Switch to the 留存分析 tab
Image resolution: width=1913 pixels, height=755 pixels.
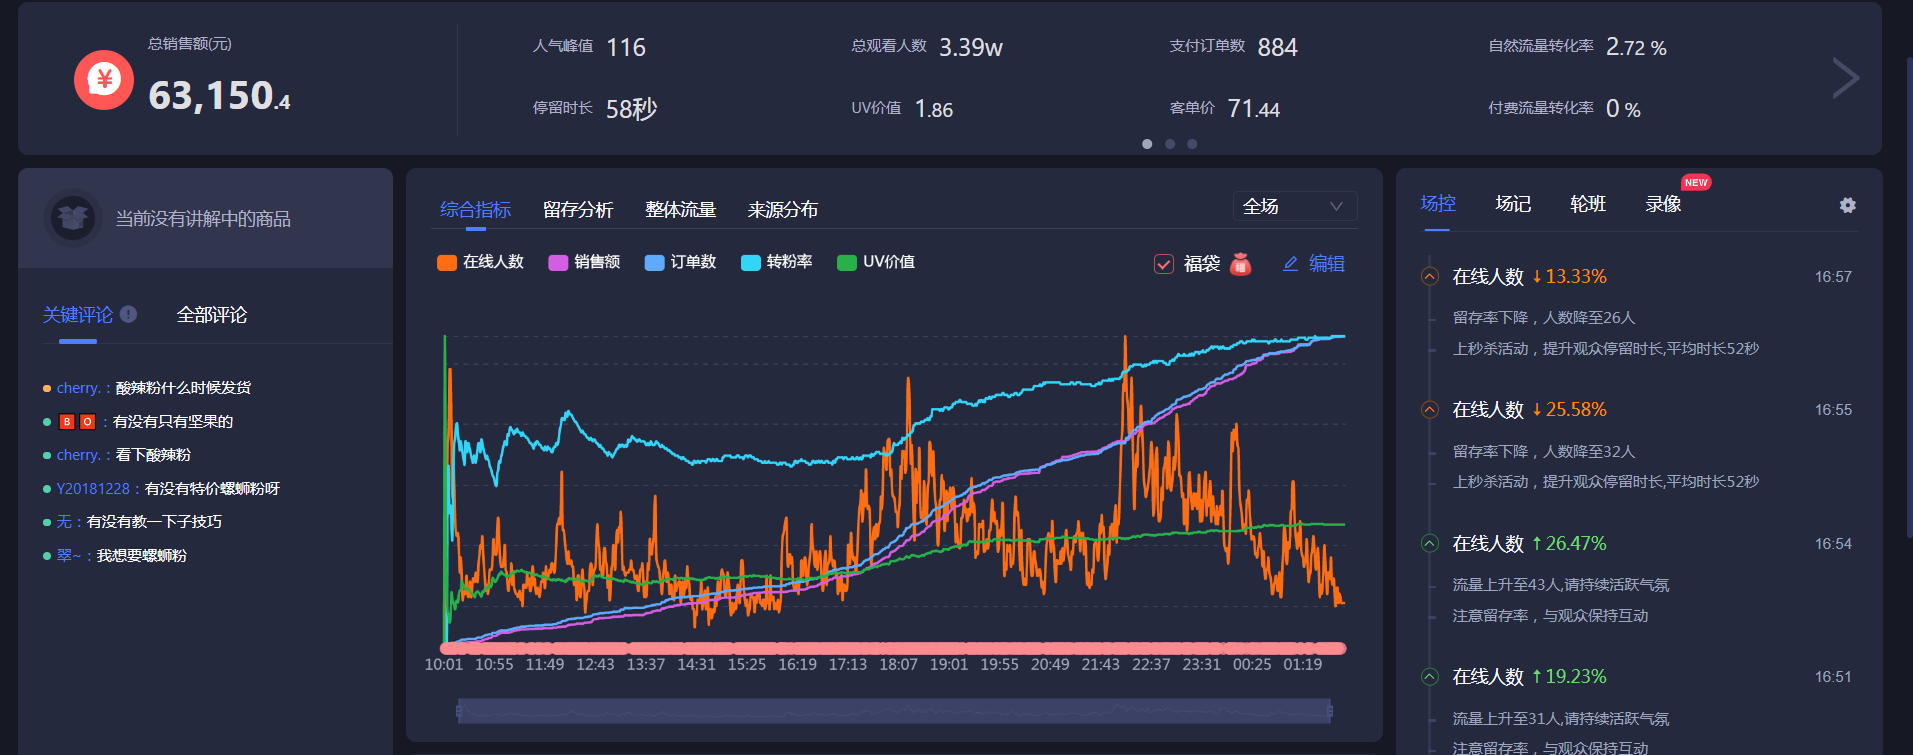pos(578,209)
